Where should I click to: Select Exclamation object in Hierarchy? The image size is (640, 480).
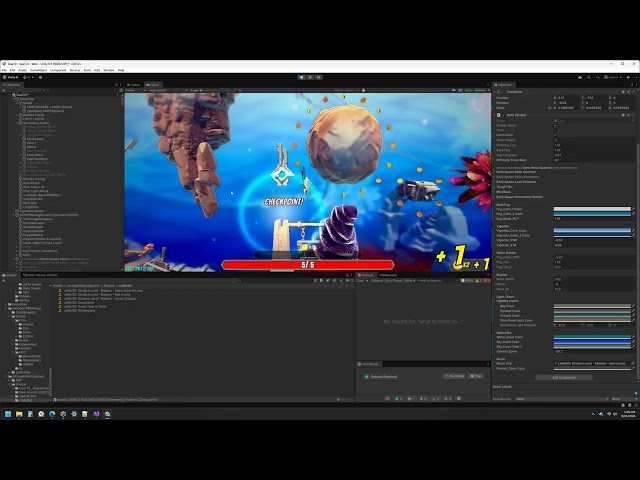pyautogui.click(x=36, y=139)
